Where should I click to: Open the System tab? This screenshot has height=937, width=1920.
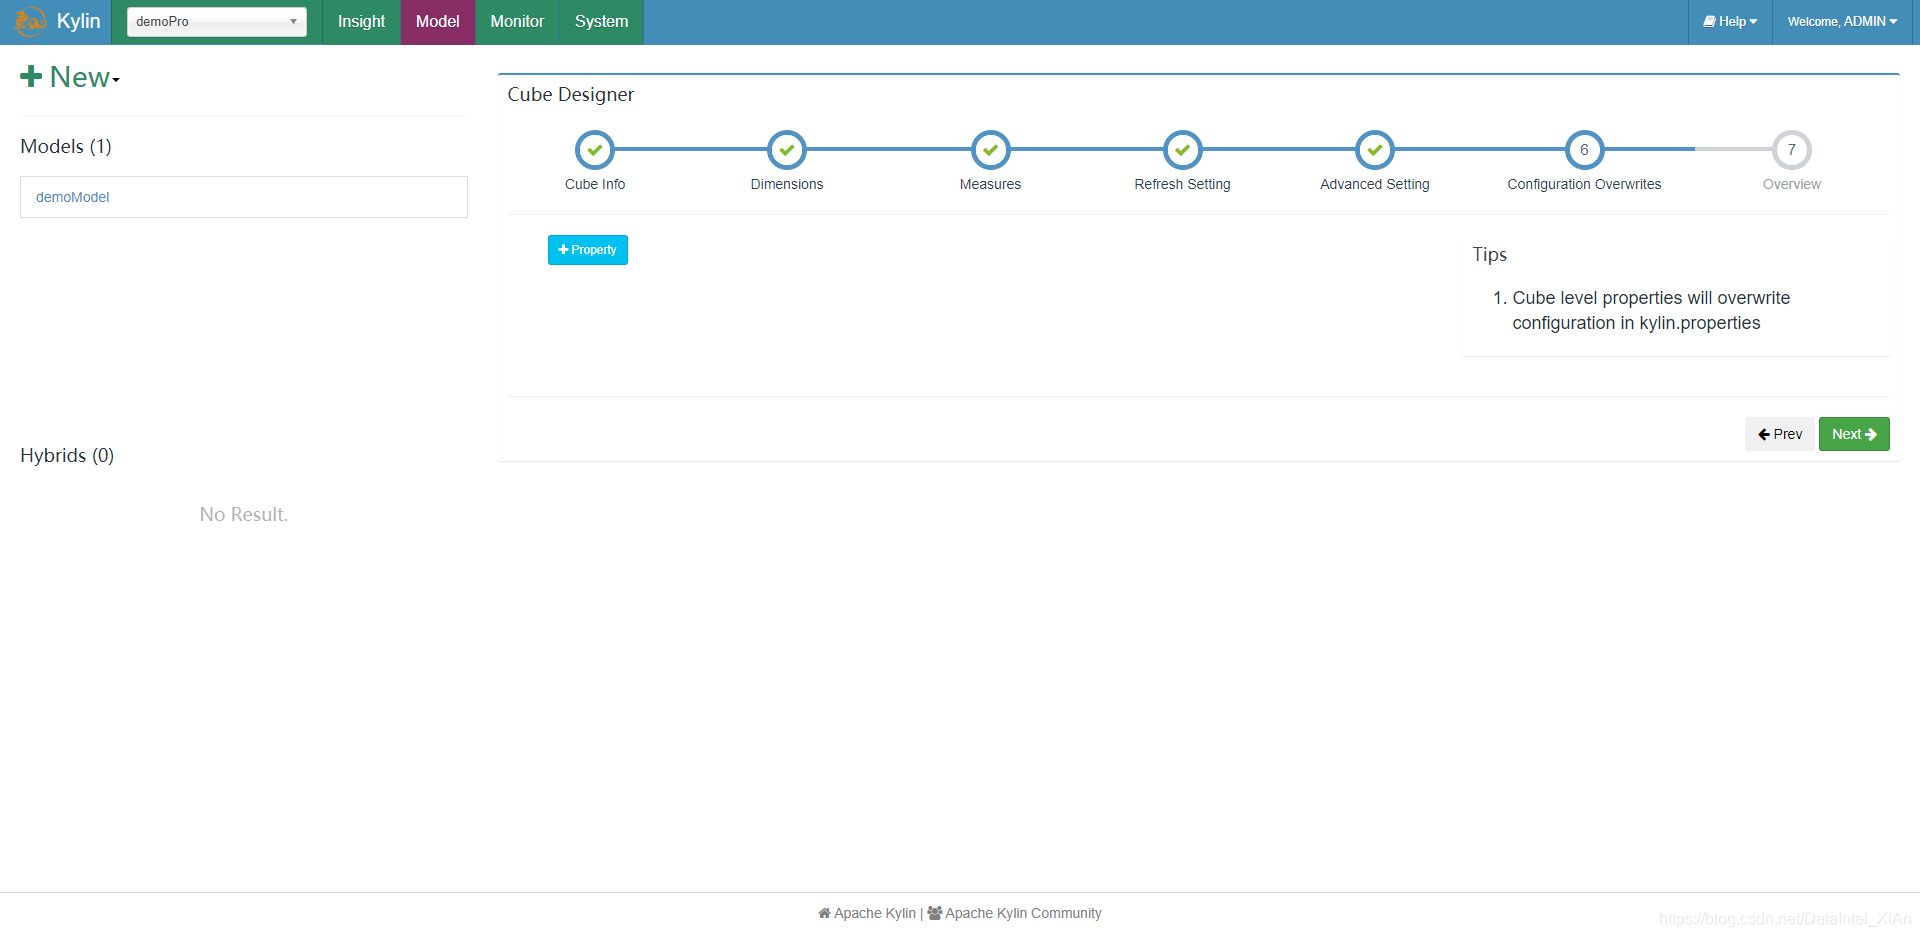click(x=602, y=22)
